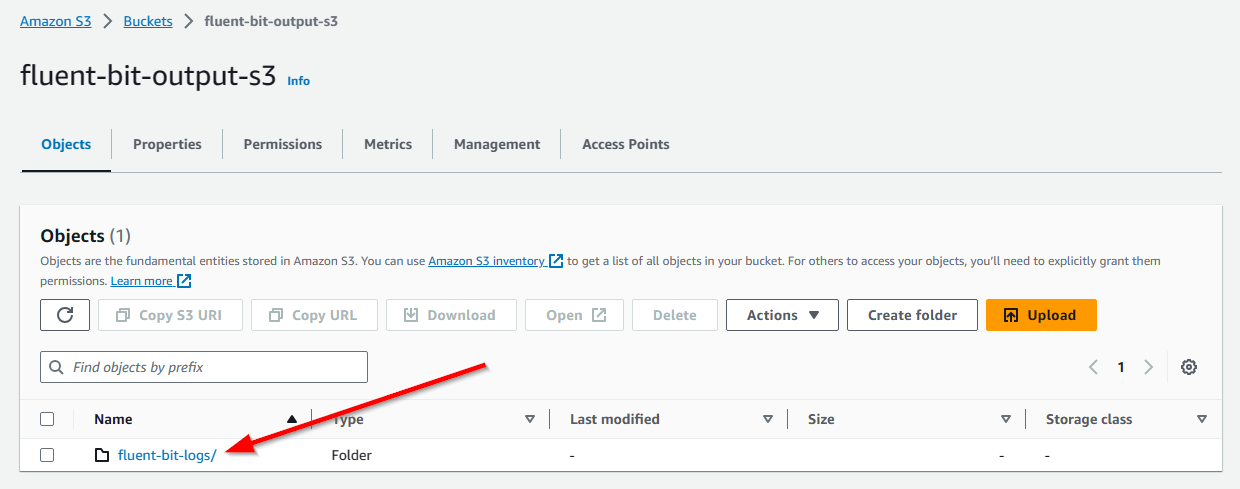1240x489 pixels.
Task: Go to previous page arrow
Action: point(1094,367)
